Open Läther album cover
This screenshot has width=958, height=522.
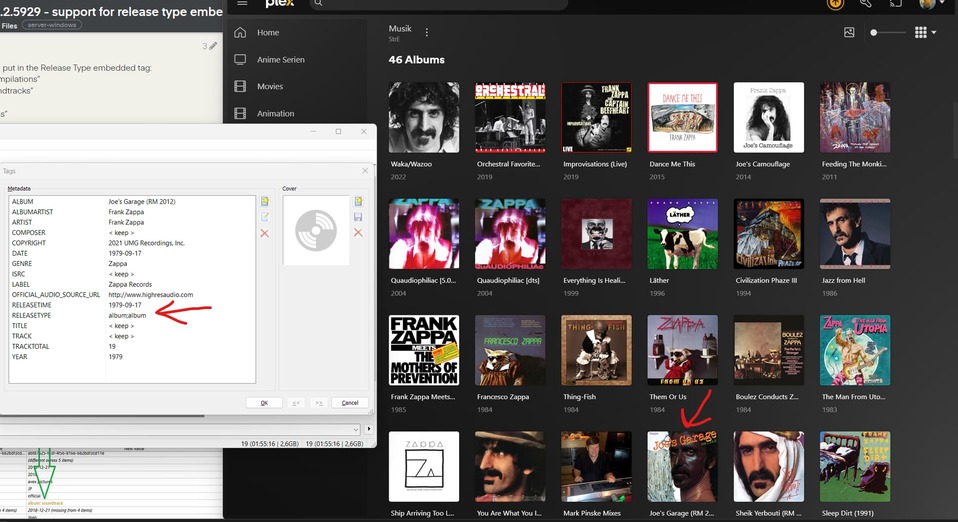pyautogui.click(x=682, y=233)
